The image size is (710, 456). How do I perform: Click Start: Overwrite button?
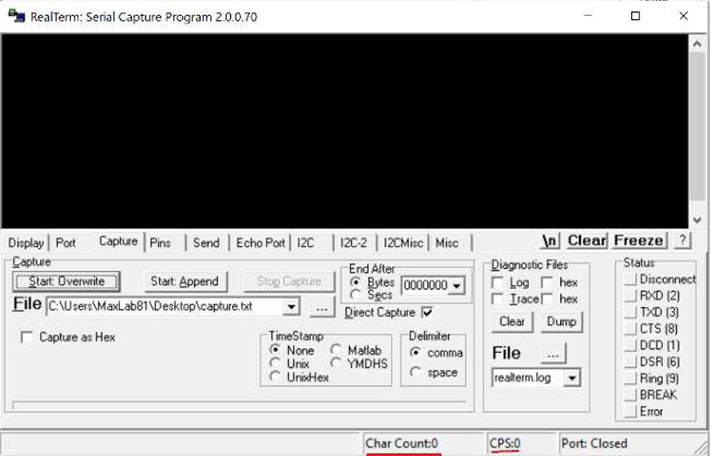66,282
